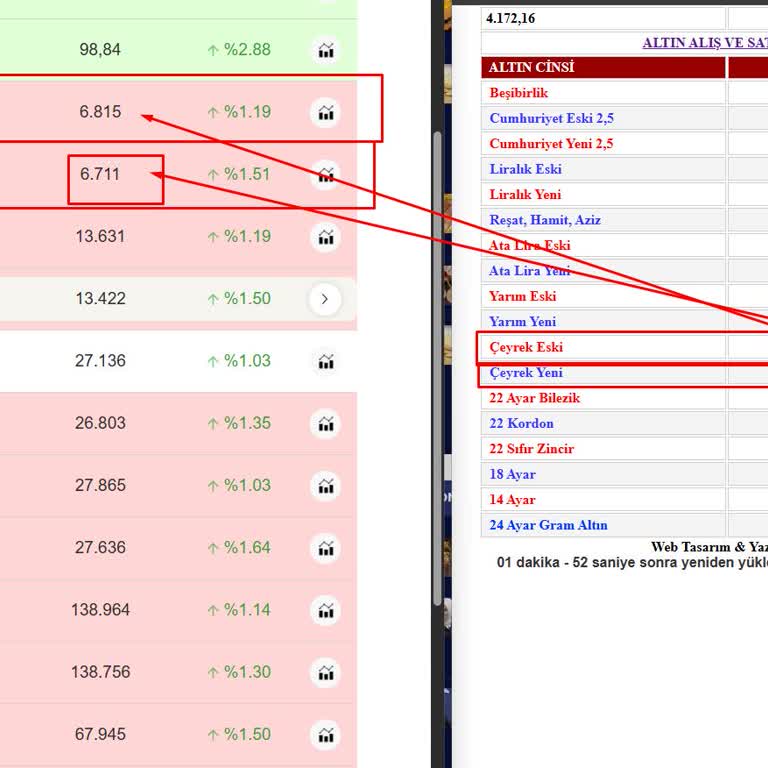This screenshot has width=768, height=768.
Task: Open the chart icon in 6.815 row
Action: (x=326, y=112)
